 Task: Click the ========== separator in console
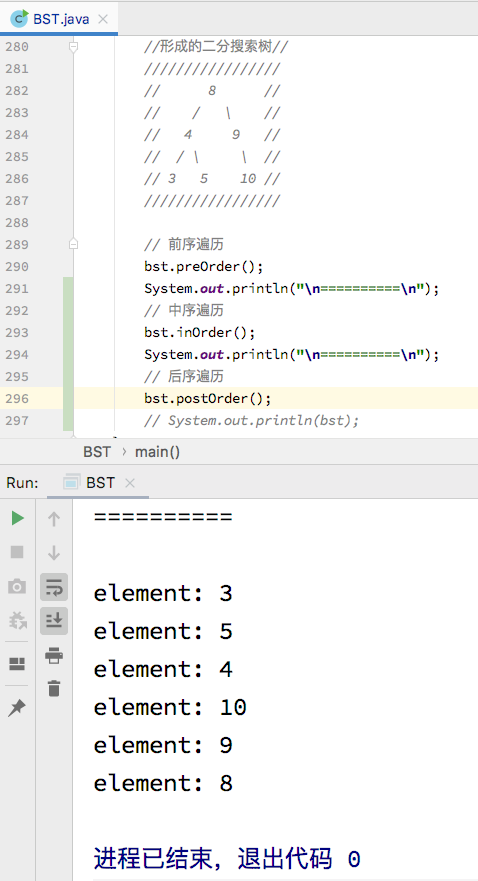[163, 517]
